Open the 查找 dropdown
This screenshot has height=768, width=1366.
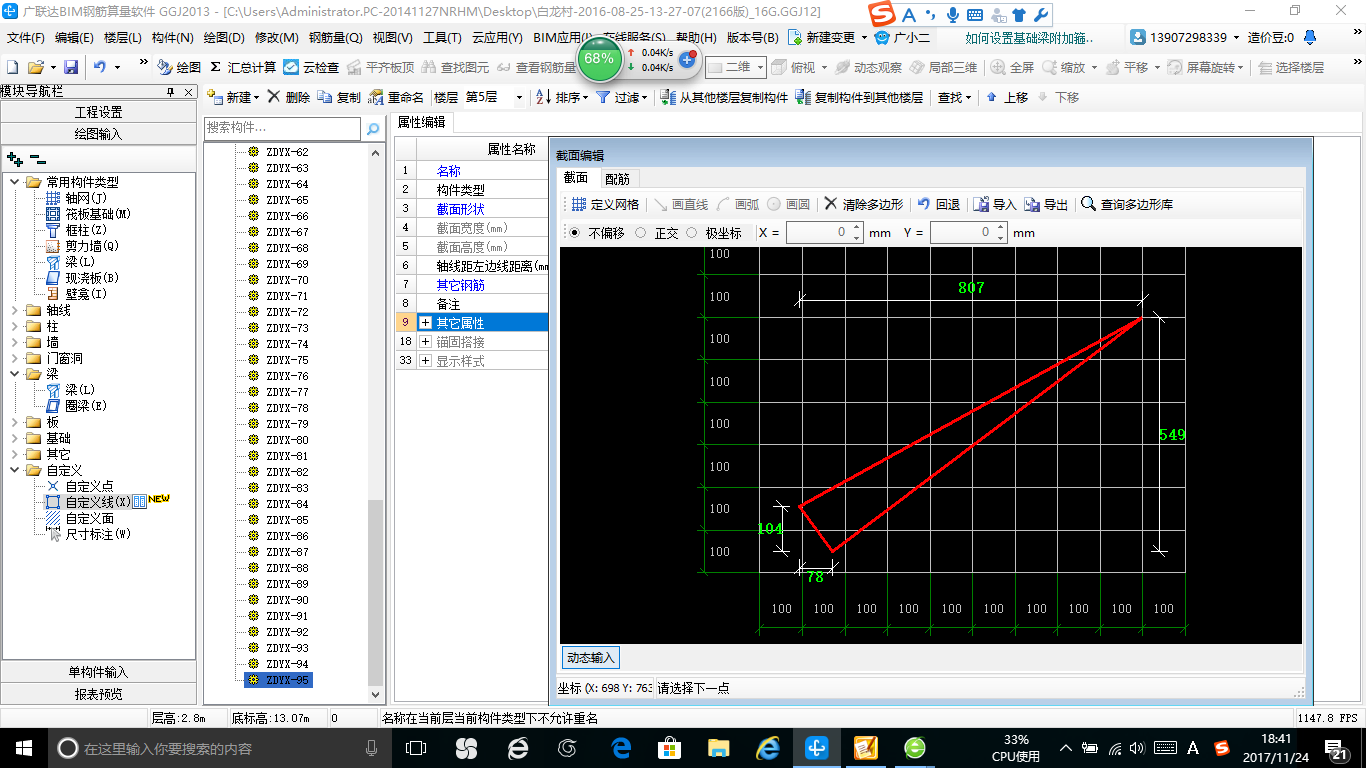click(x=954, y=97)
